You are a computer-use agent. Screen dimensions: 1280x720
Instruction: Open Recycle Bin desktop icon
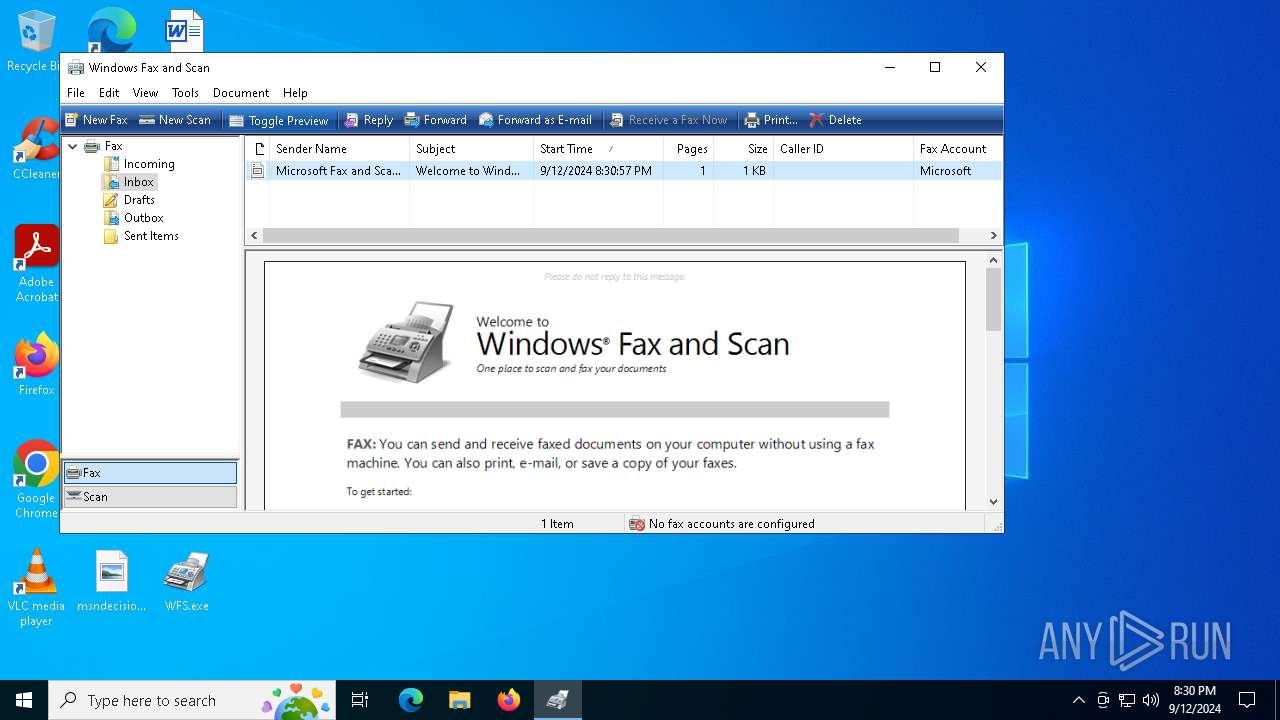click(36, 41)
